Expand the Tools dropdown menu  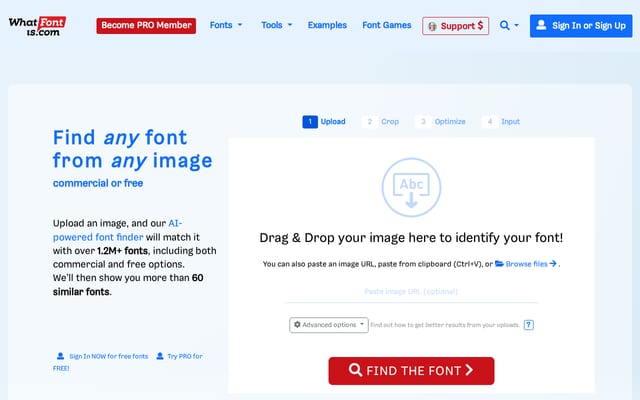(277, 25)
